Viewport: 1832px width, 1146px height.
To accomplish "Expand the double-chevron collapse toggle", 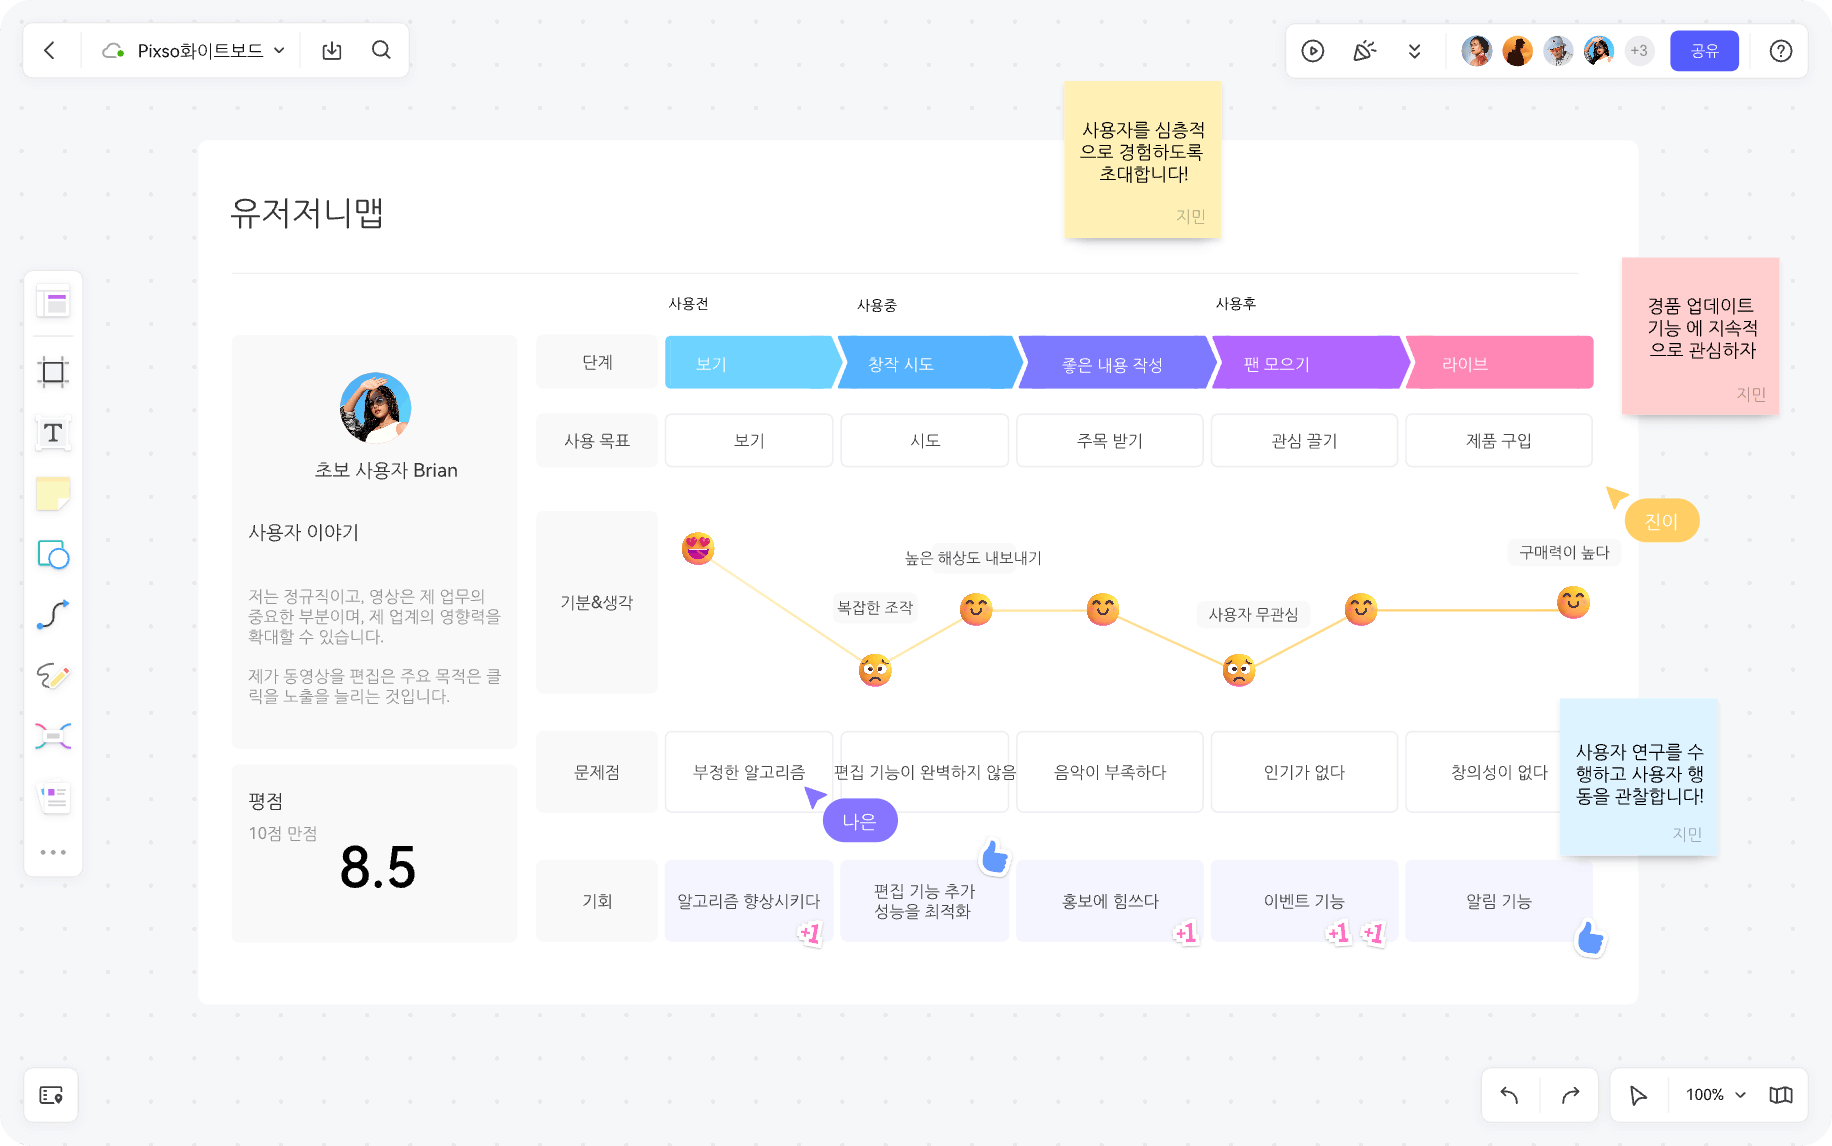I will tap(1414, 51).
